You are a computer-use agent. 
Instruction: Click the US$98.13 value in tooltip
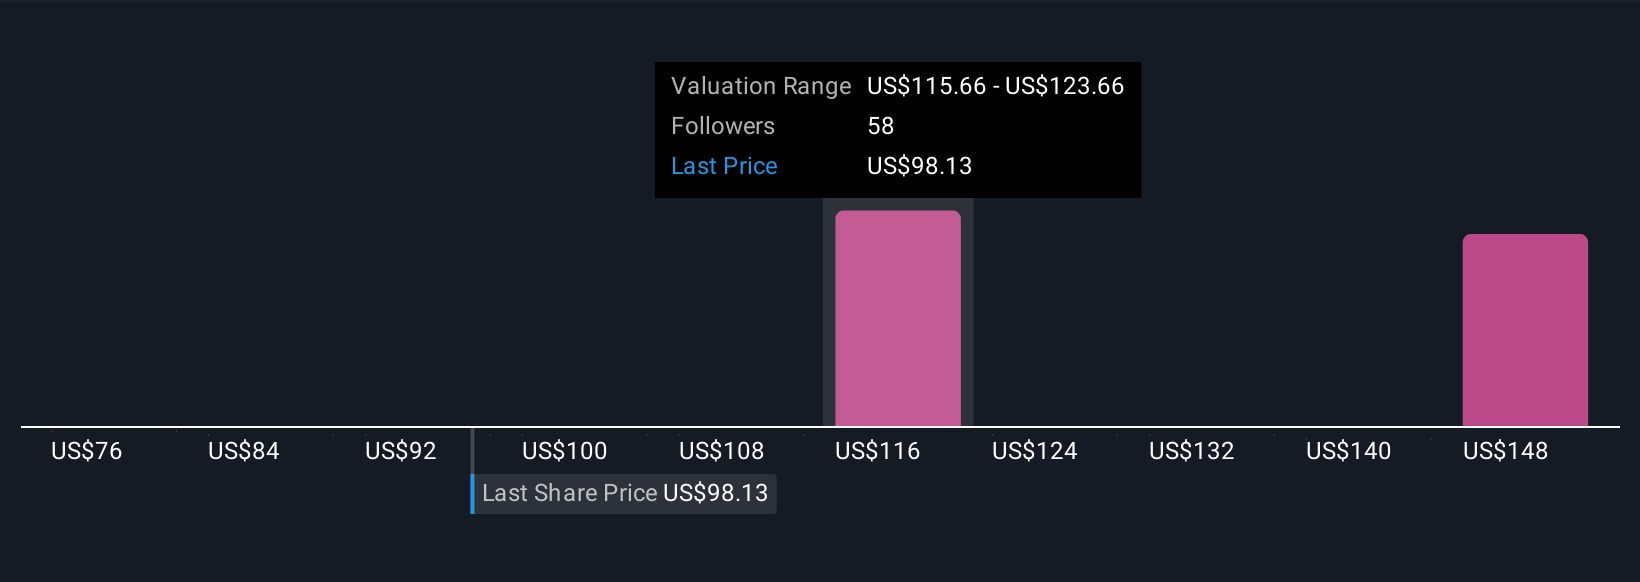tap(920, 166)
